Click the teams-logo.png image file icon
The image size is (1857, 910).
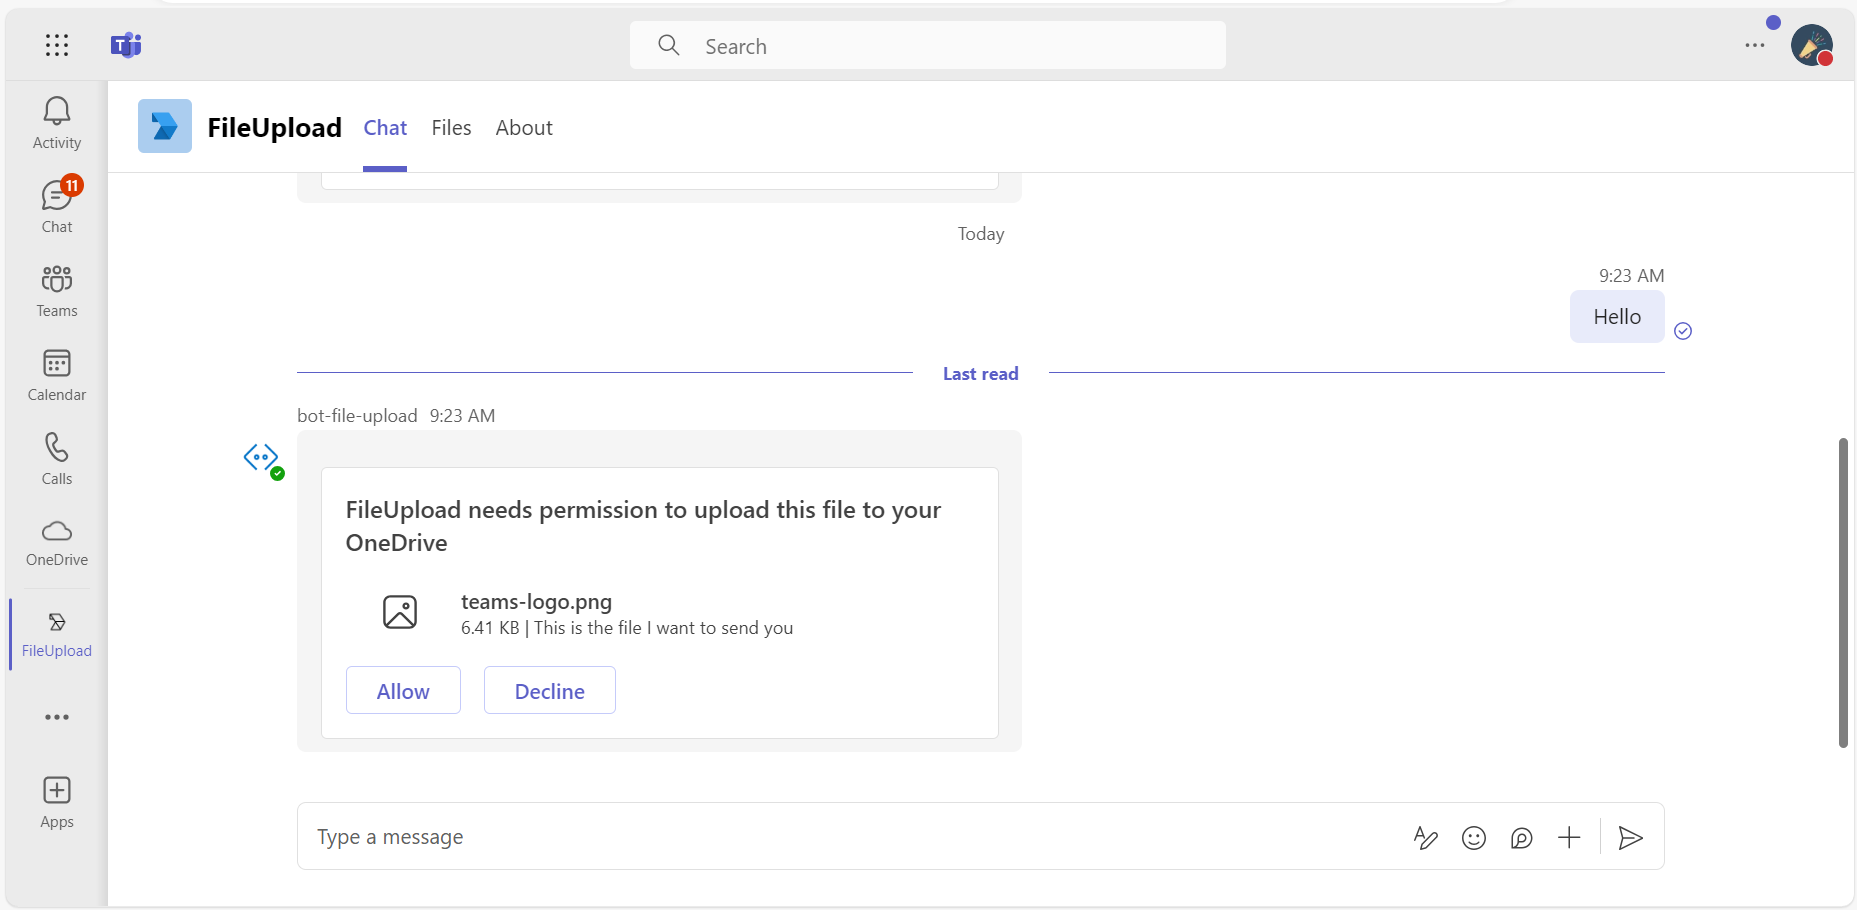(400, 612)
